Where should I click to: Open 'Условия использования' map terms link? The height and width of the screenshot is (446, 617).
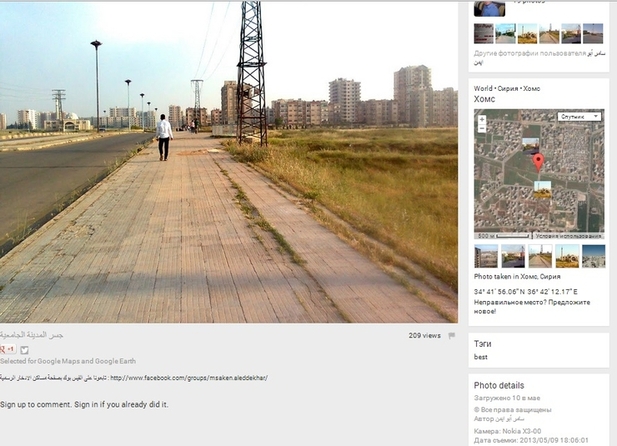click(568, 236)
